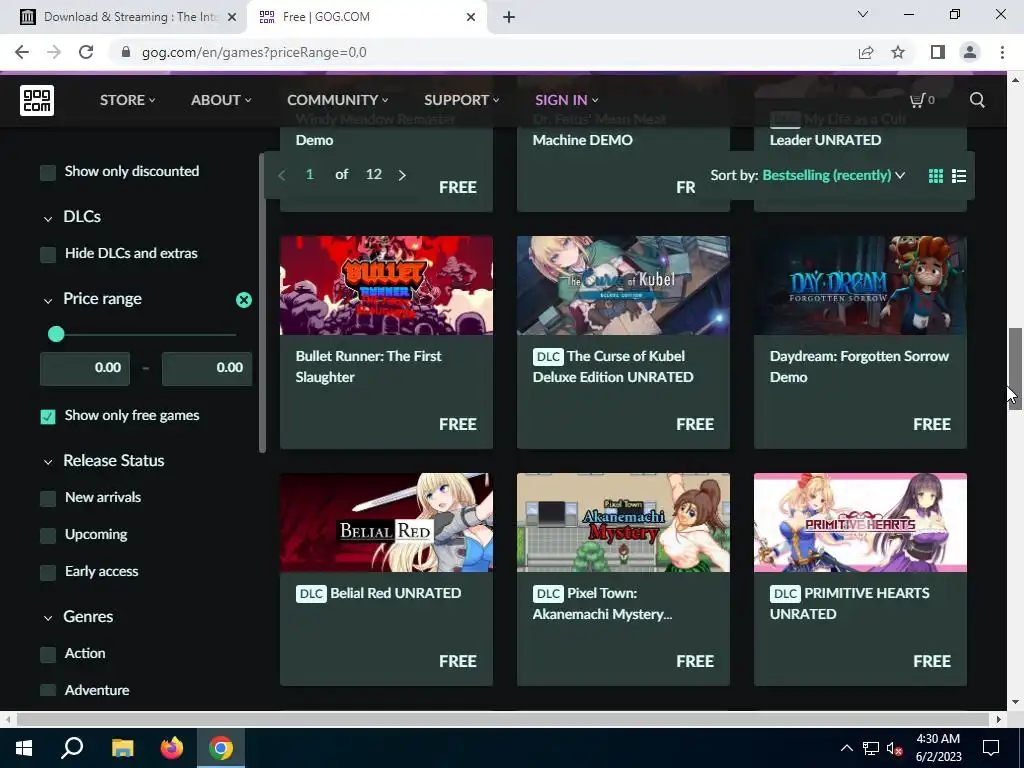The image size is (1024, 768).
Task: Enable Show only discounted checkbox
Action: [48, 172]
